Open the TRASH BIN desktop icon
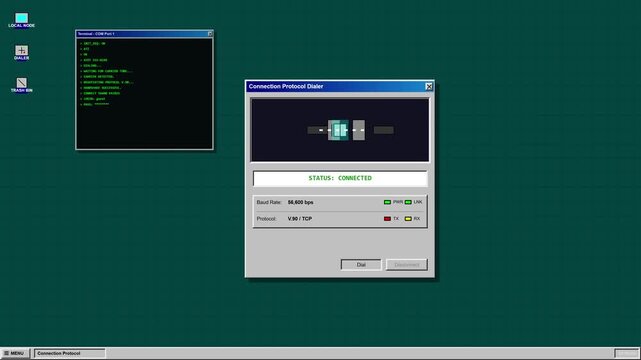The width and height of the screenshot is (641, 360). coord(21,85)
